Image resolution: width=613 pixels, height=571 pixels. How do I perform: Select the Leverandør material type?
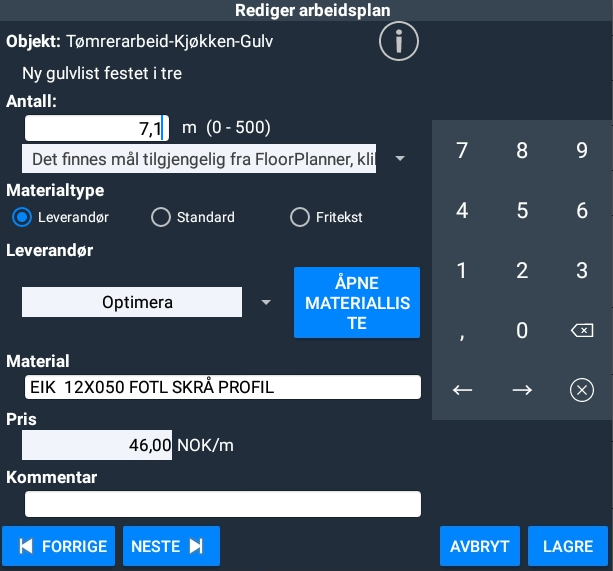tap(21, 217)
